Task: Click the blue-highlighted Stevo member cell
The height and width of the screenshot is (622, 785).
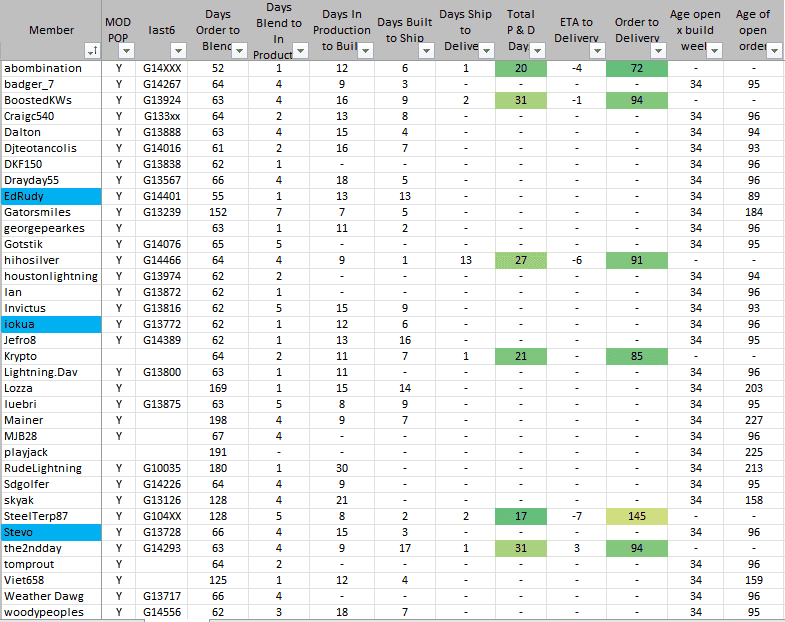Action: point(51,532)
